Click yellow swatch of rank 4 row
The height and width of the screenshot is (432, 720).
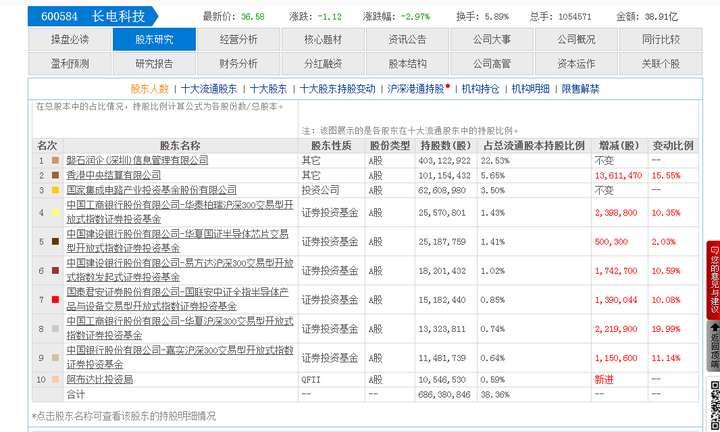55,212
